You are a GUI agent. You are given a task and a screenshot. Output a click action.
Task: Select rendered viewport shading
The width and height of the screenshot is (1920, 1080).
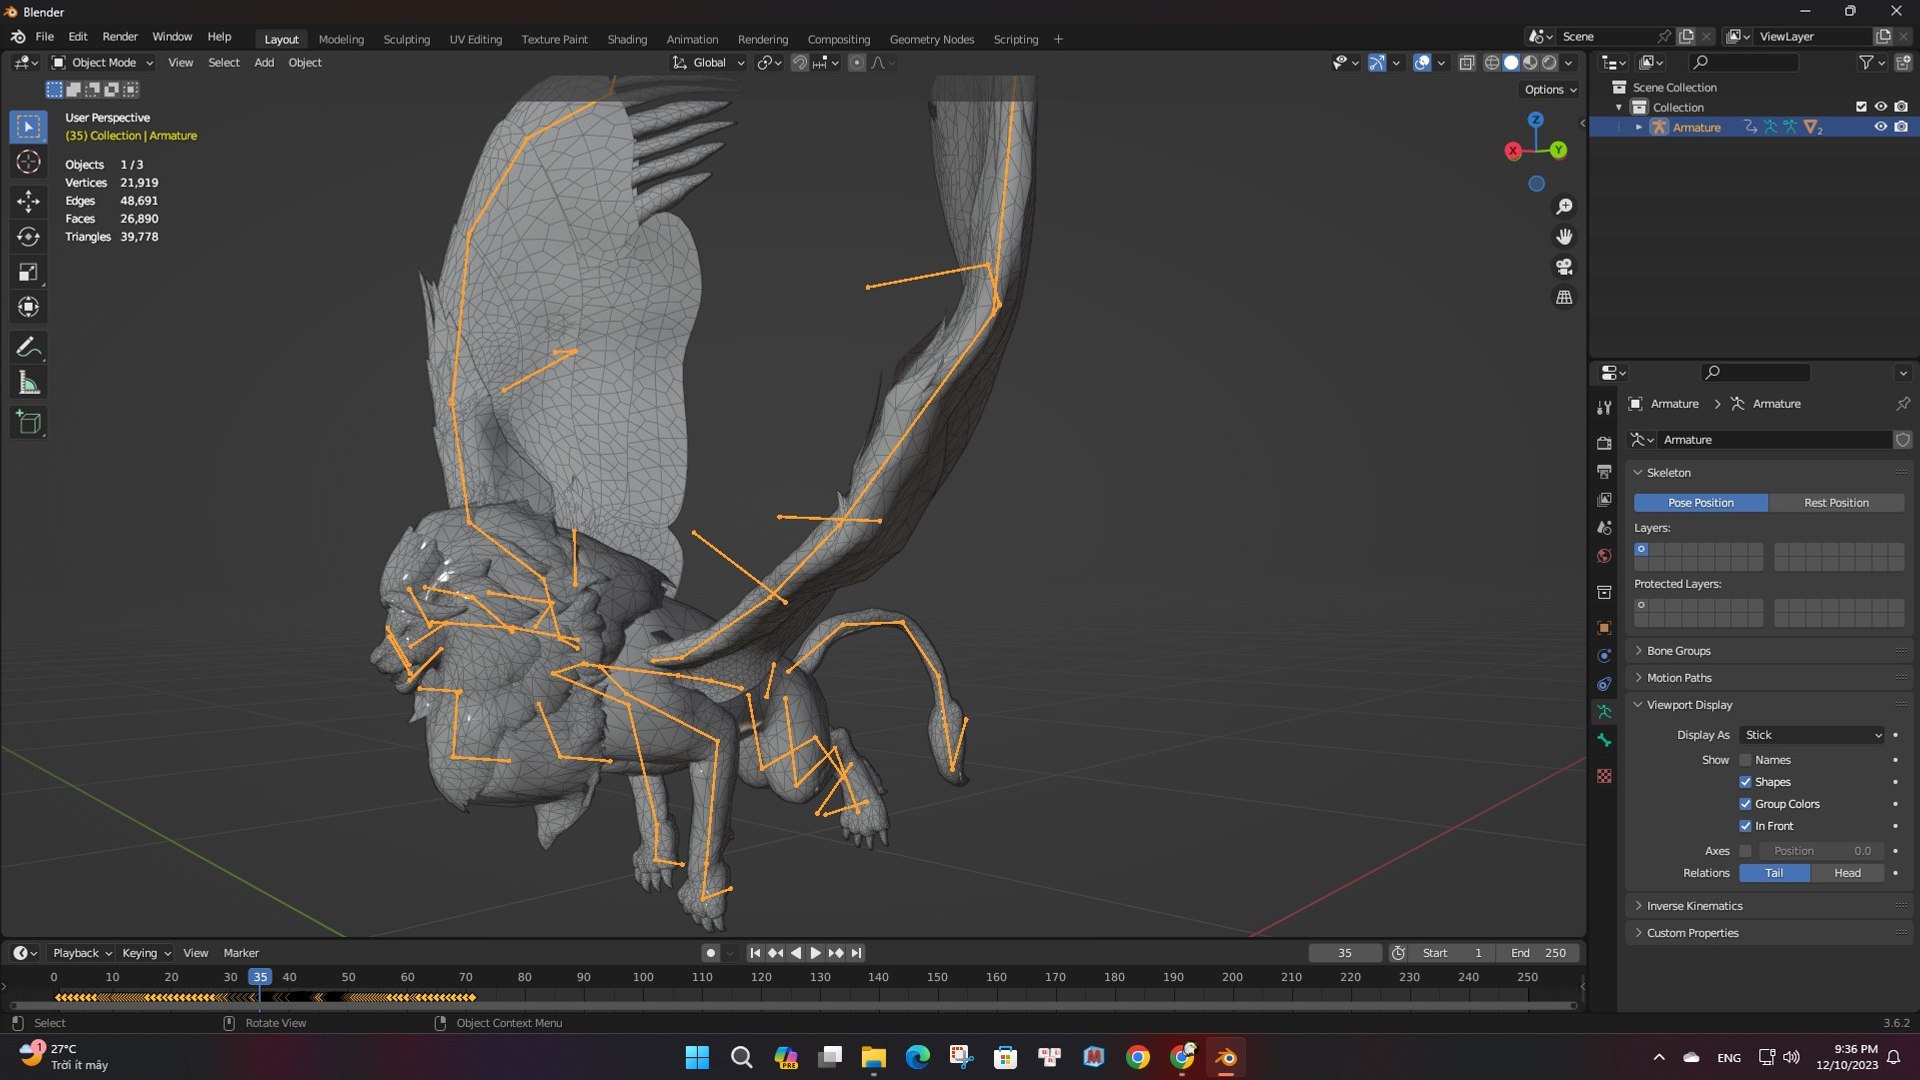click(1549, 62)
